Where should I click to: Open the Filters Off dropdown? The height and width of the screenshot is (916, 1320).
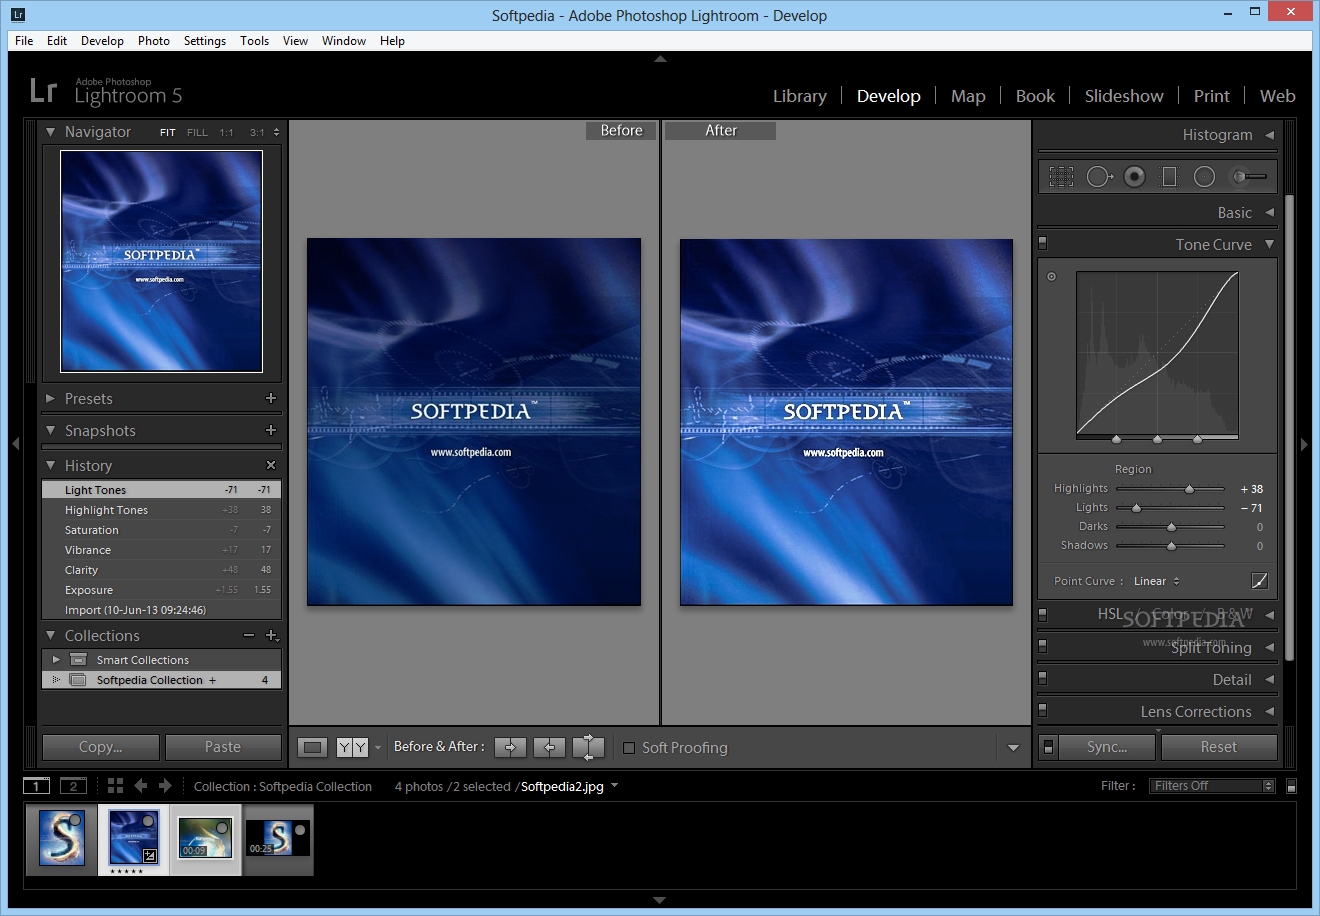tap(1213, 786)
